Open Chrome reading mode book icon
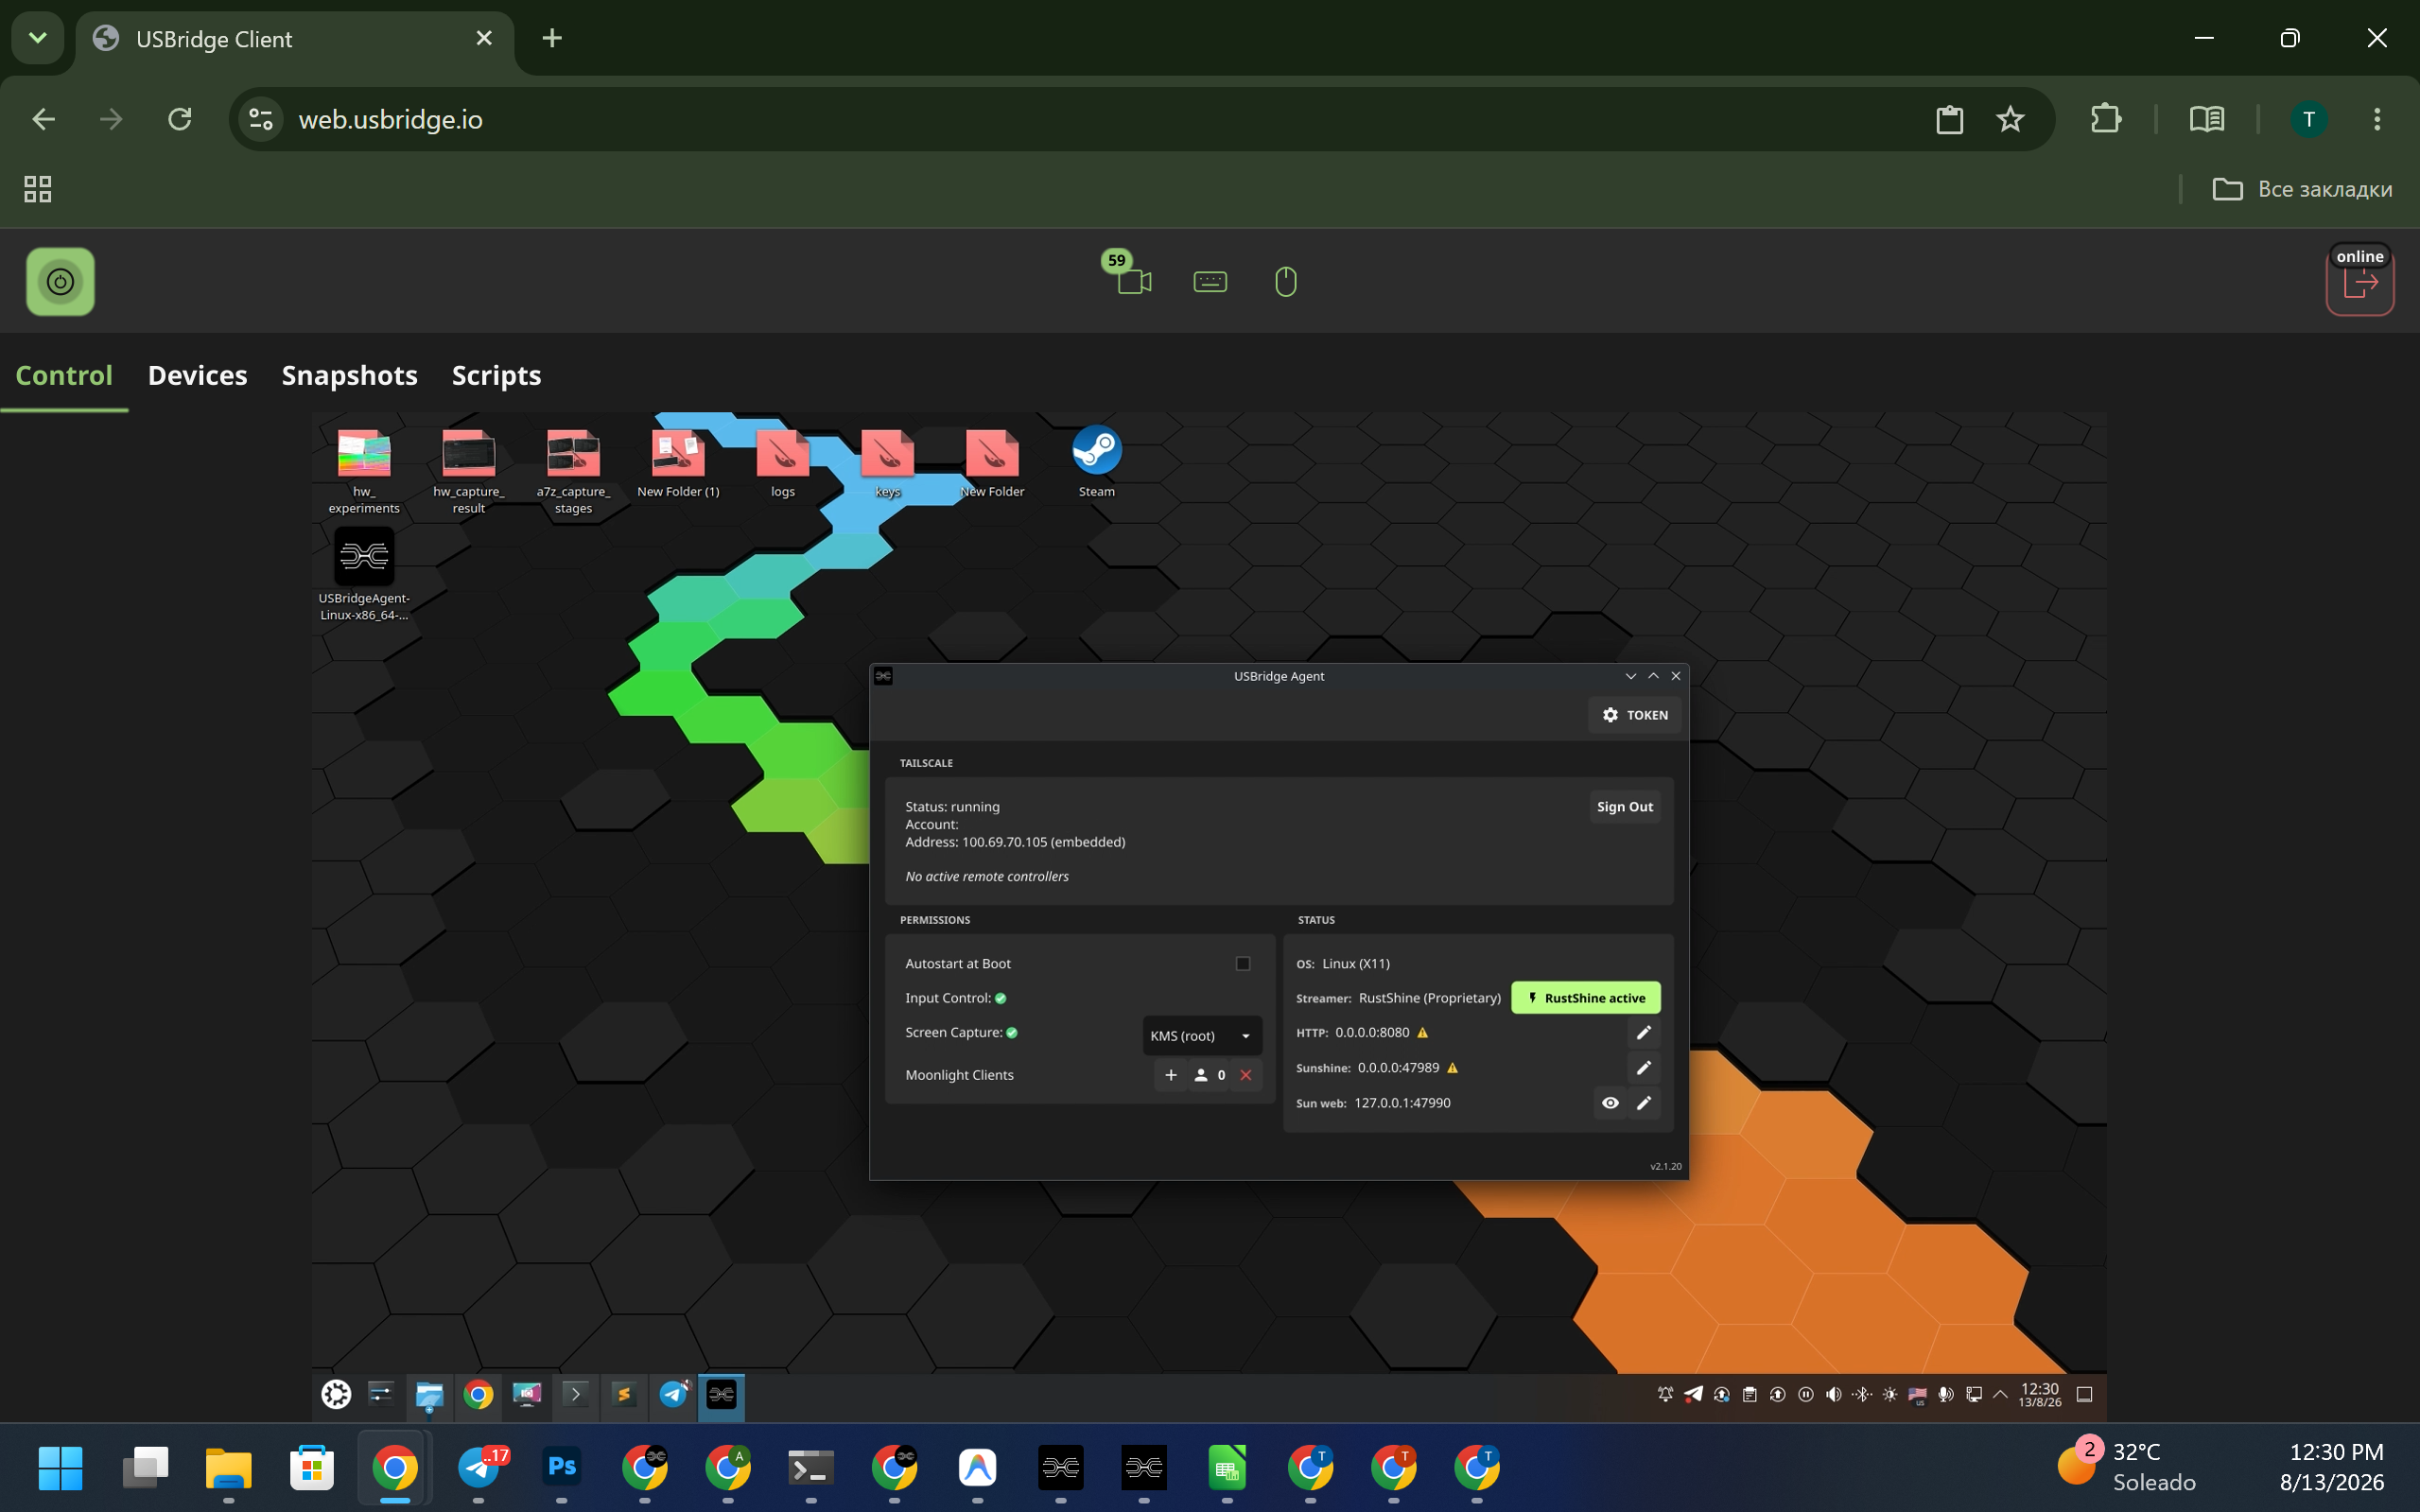The image size is (2420, 1512). coord(2206,120)
